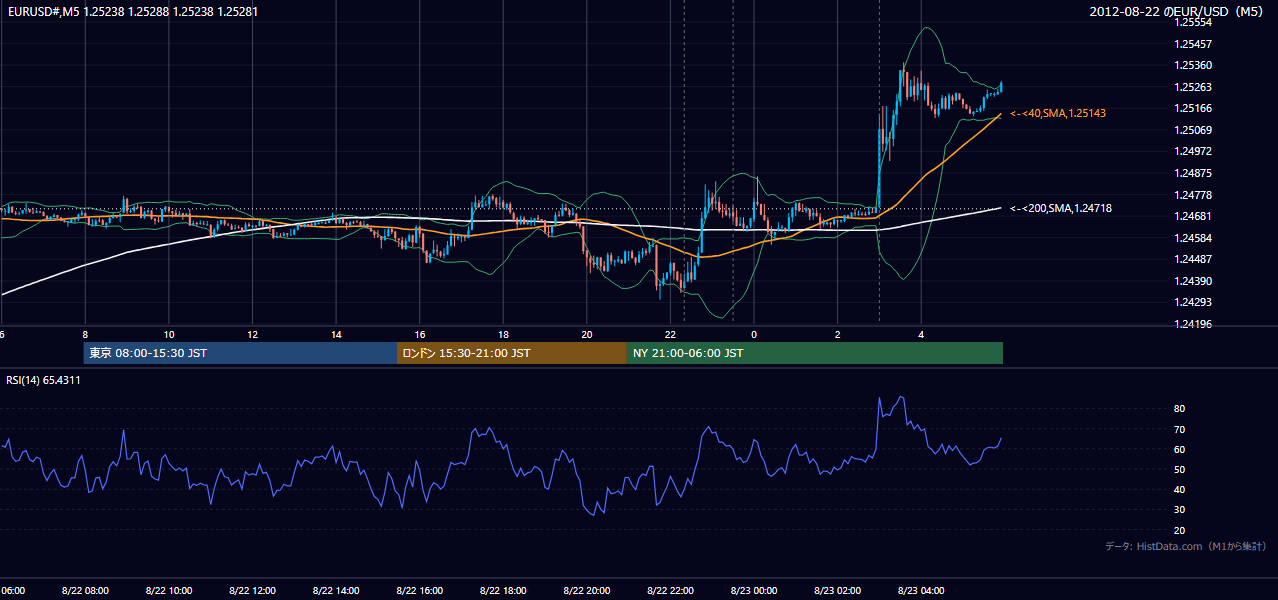This screenshot has width=1278, height=600.
Task: Click the RSI(14) 65.4311 indicator label
Action: click(x=44, y=380)
